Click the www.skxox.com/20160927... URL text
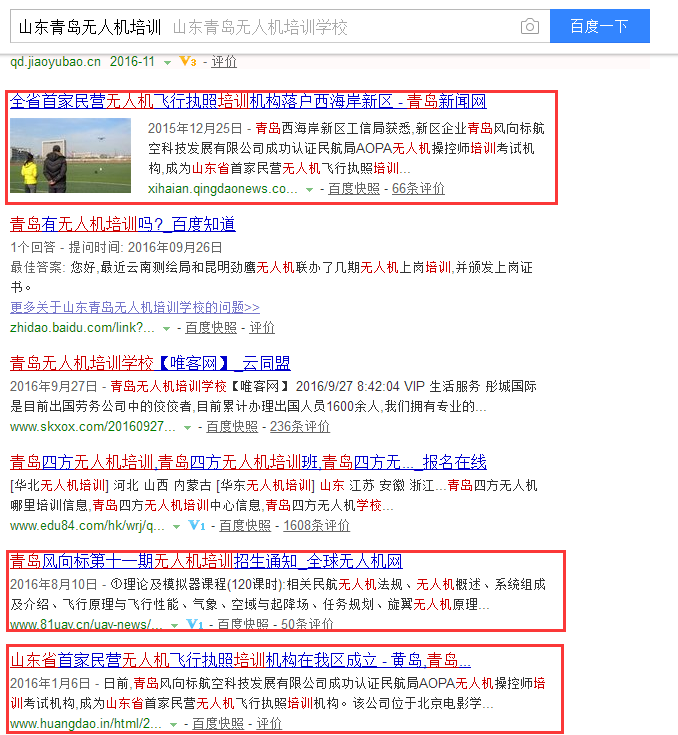The image size is (678, 735). [93, 427]
